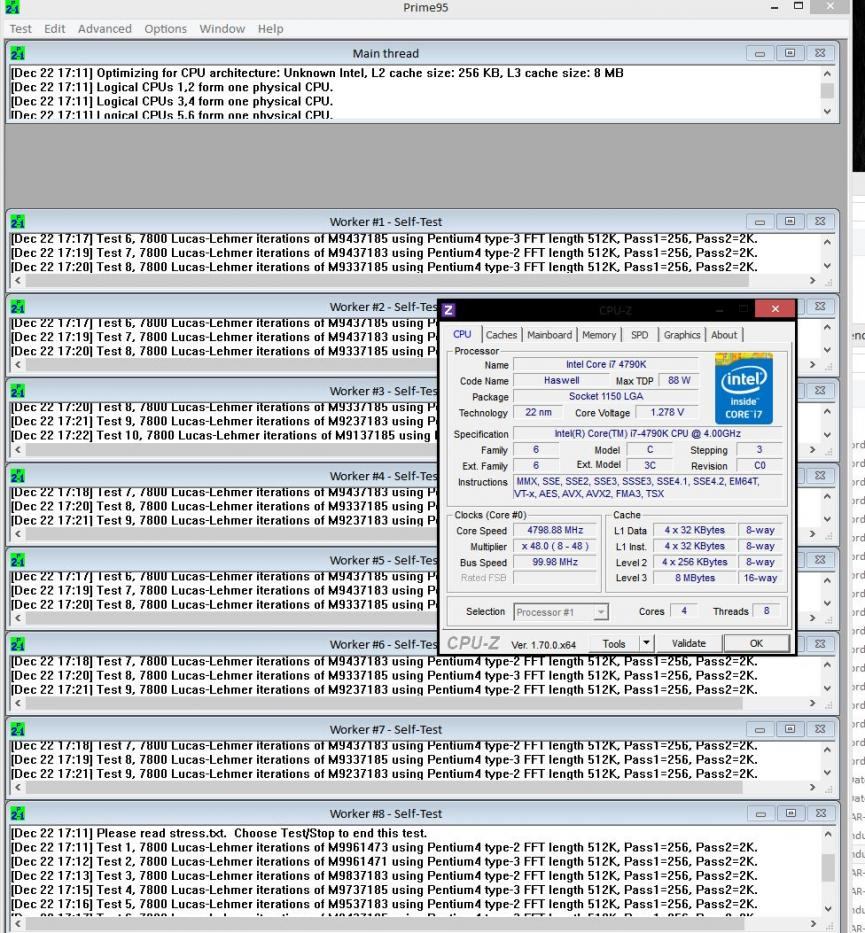Click the Worker #5 window icon
This screenshot has height=933, width=865.
pos(17,561)
